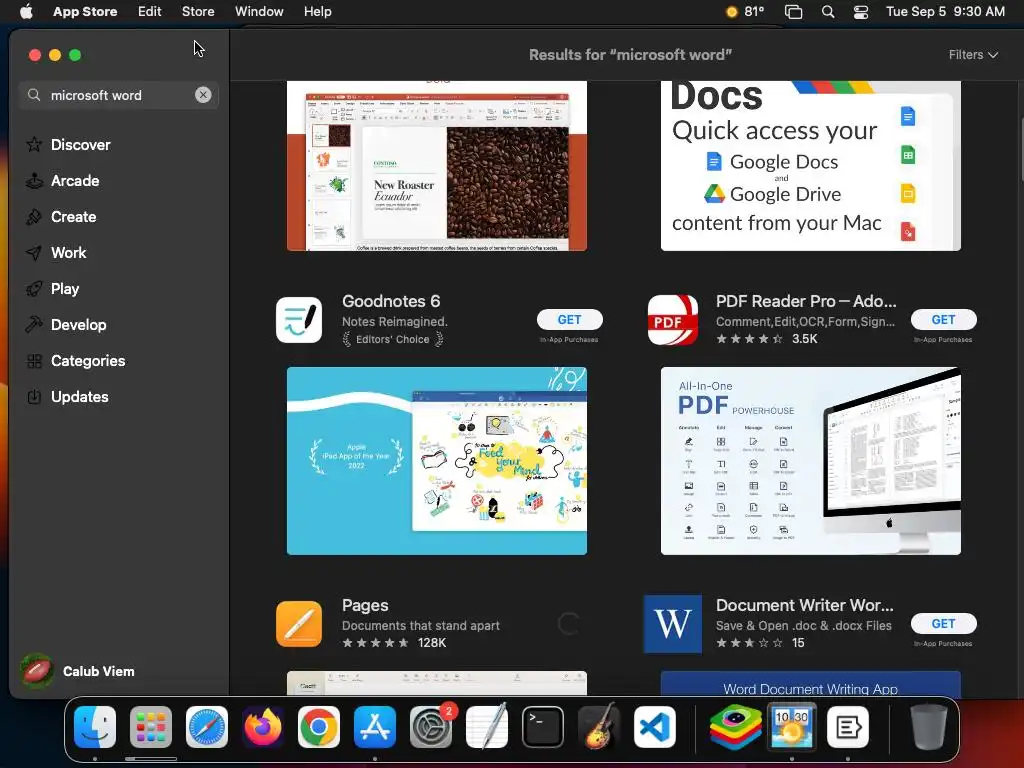Open the Edit menu
Viewport: 1024px width, 768px height.
[150, 12]
